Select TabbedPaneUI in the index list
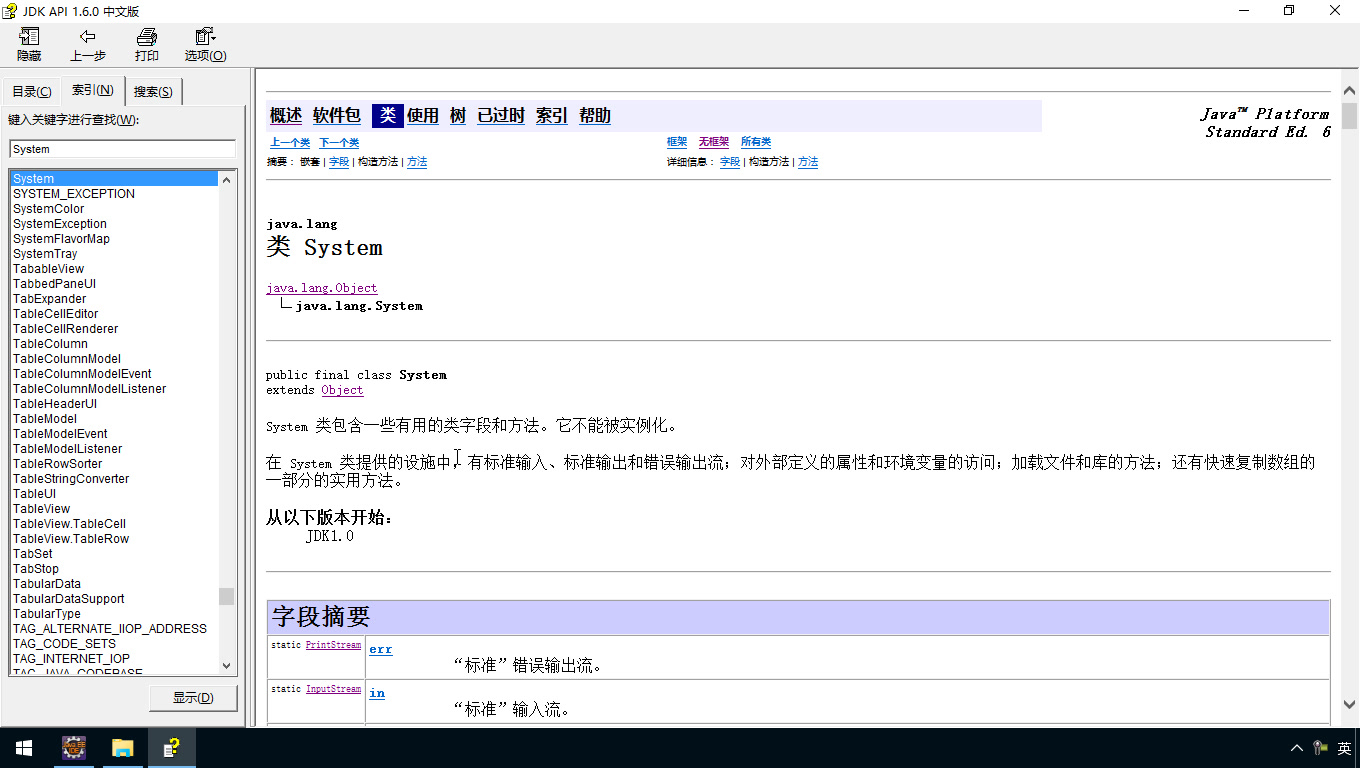The height and width of the screenshot is (768, 1360). pyautogui.click(x=55, y=284)
